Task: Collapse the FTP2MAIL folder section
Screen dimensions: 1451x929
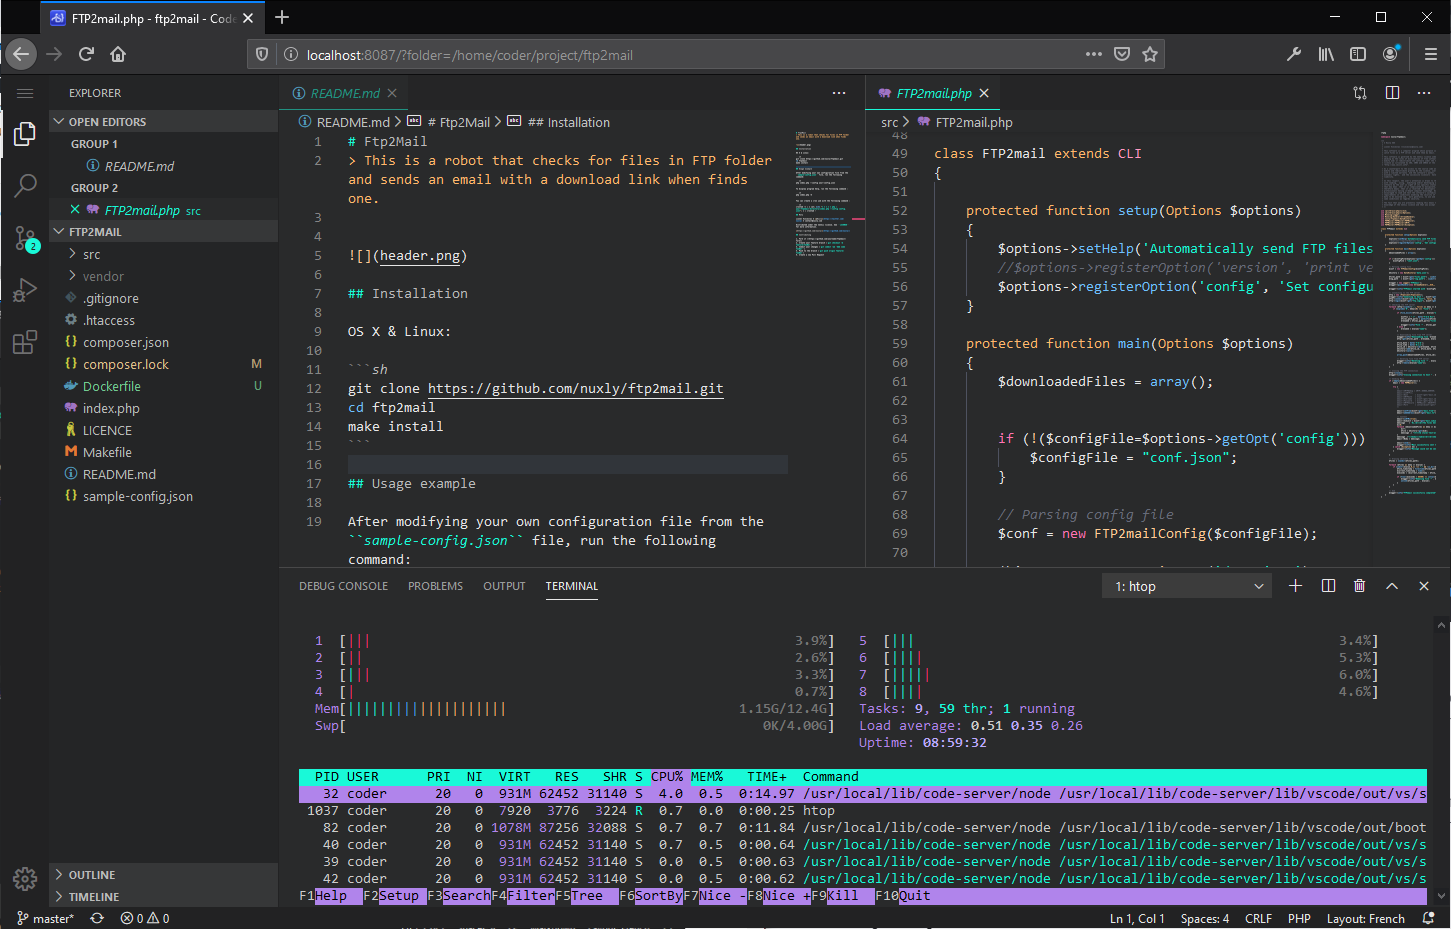Action: coord(163,232)
